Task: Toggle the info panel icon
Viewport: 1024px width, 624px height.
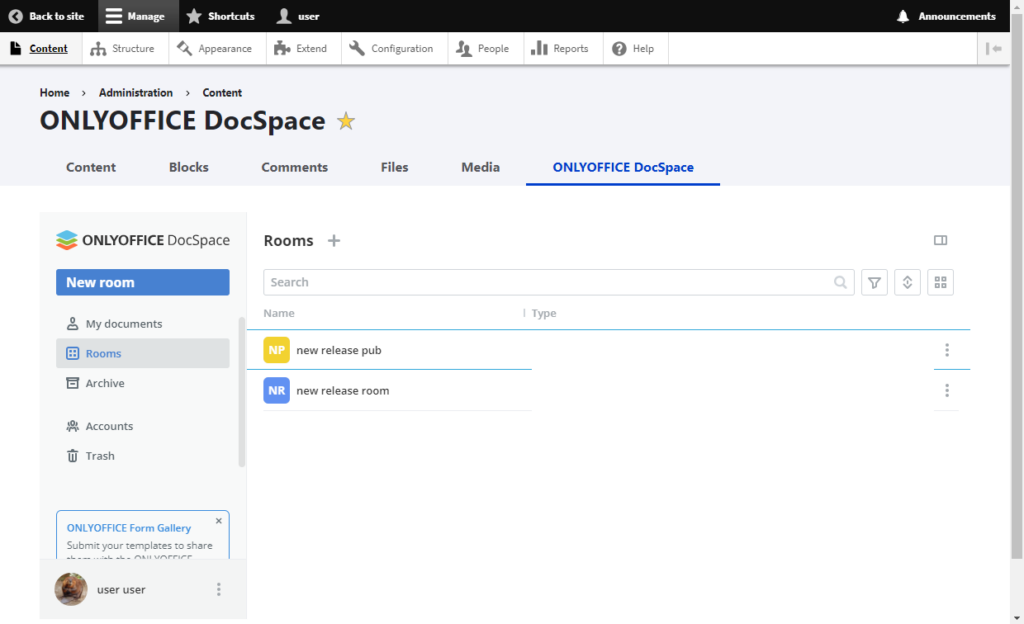Action: [940, 240]
